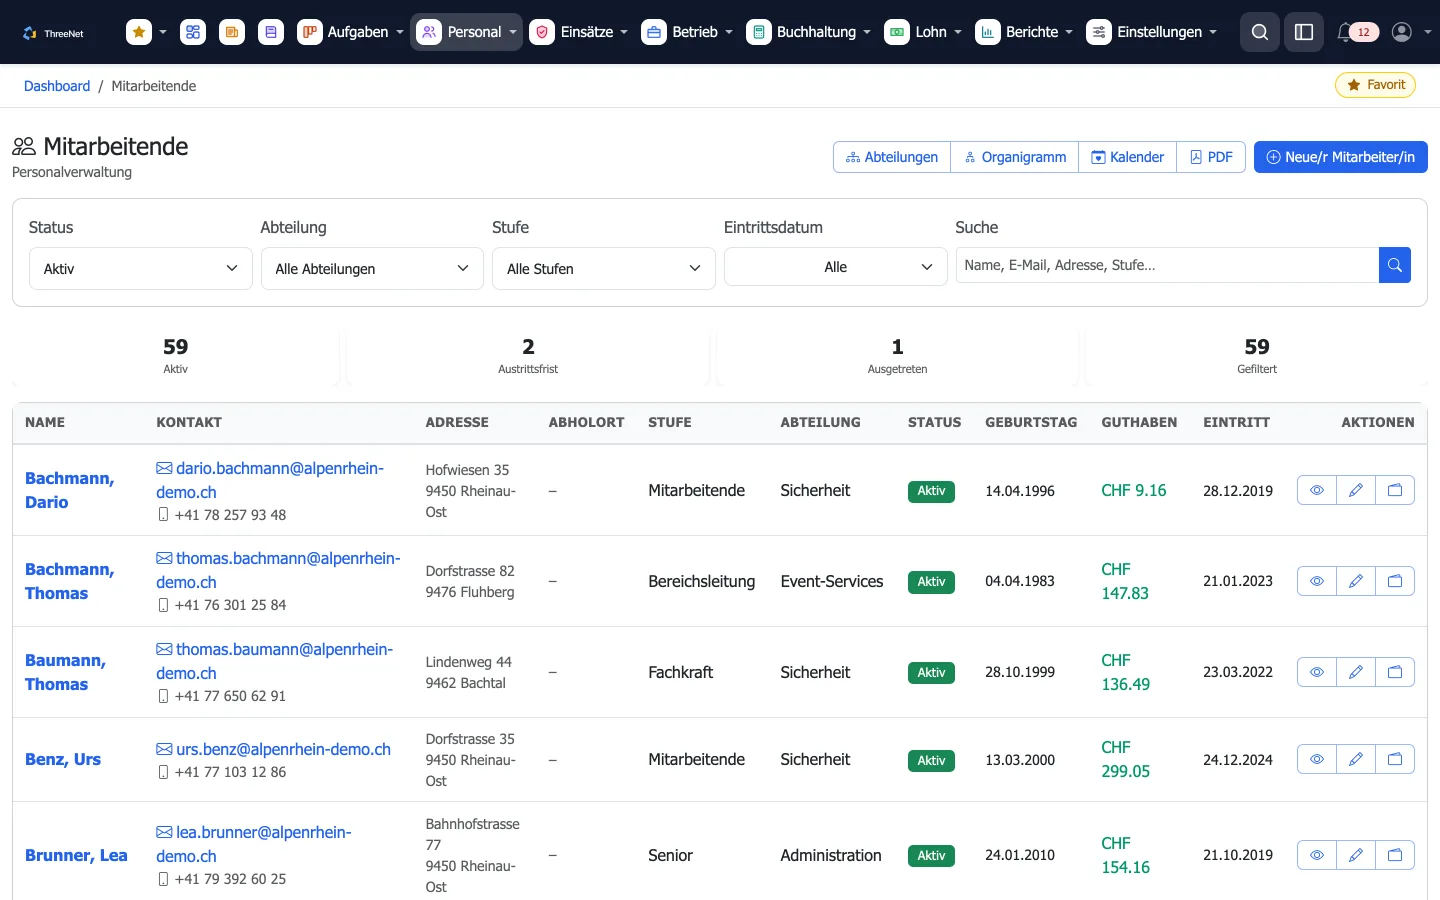Open the Aufgaben menu
Viewport: 1440px width, 900px height.
pyautogui.click(x=351, y=32)
